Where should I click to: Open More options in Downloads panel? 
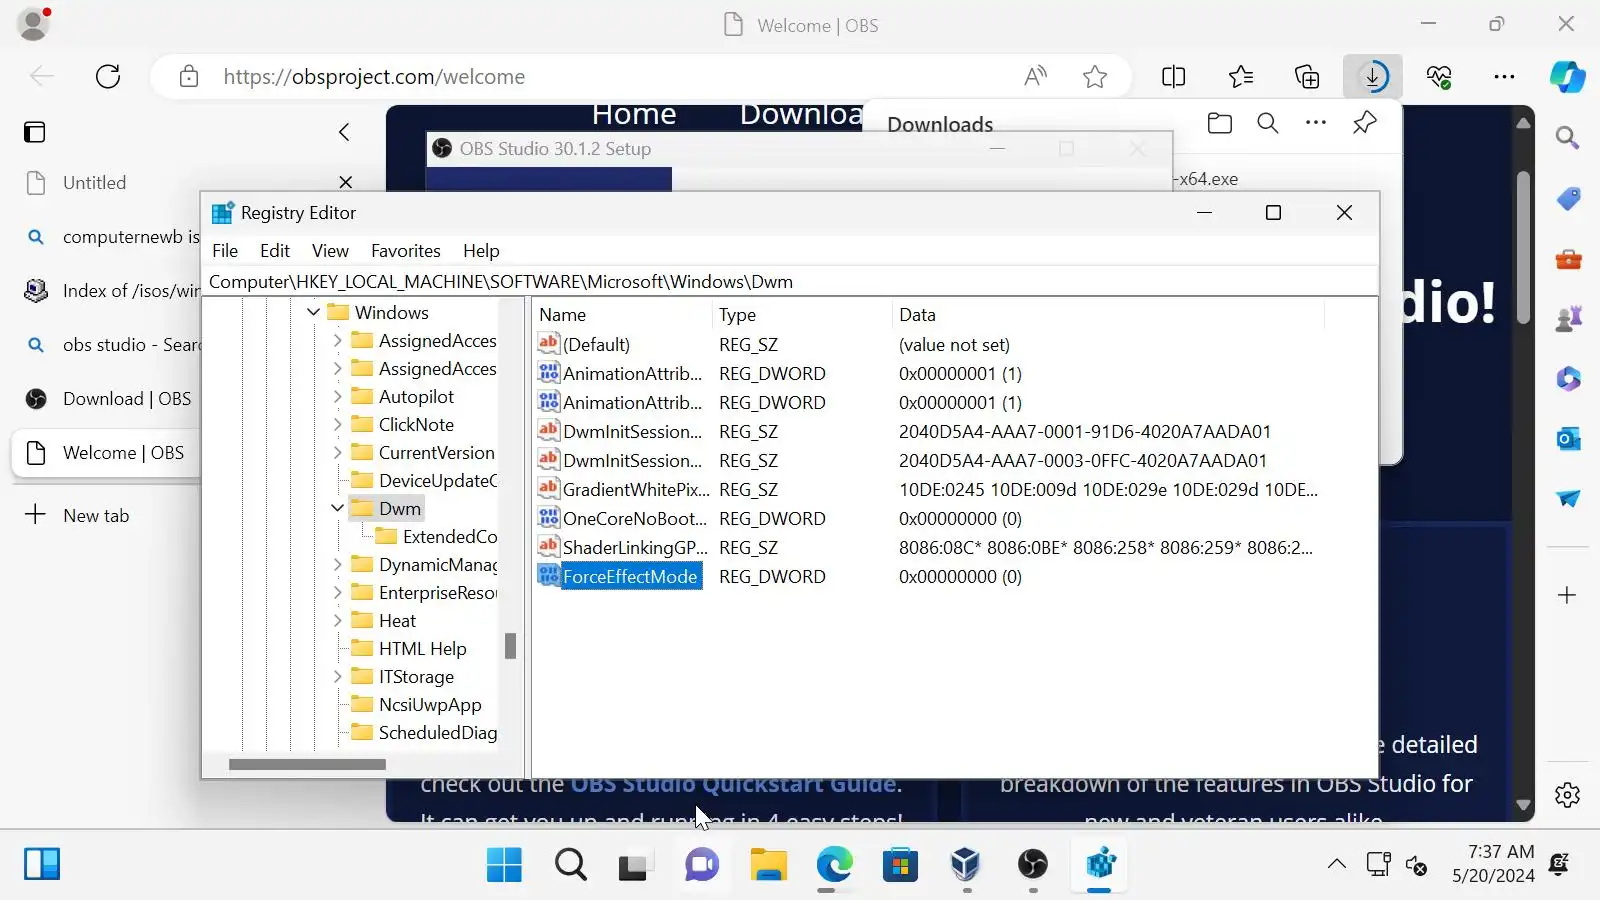tap(1316, 123)
